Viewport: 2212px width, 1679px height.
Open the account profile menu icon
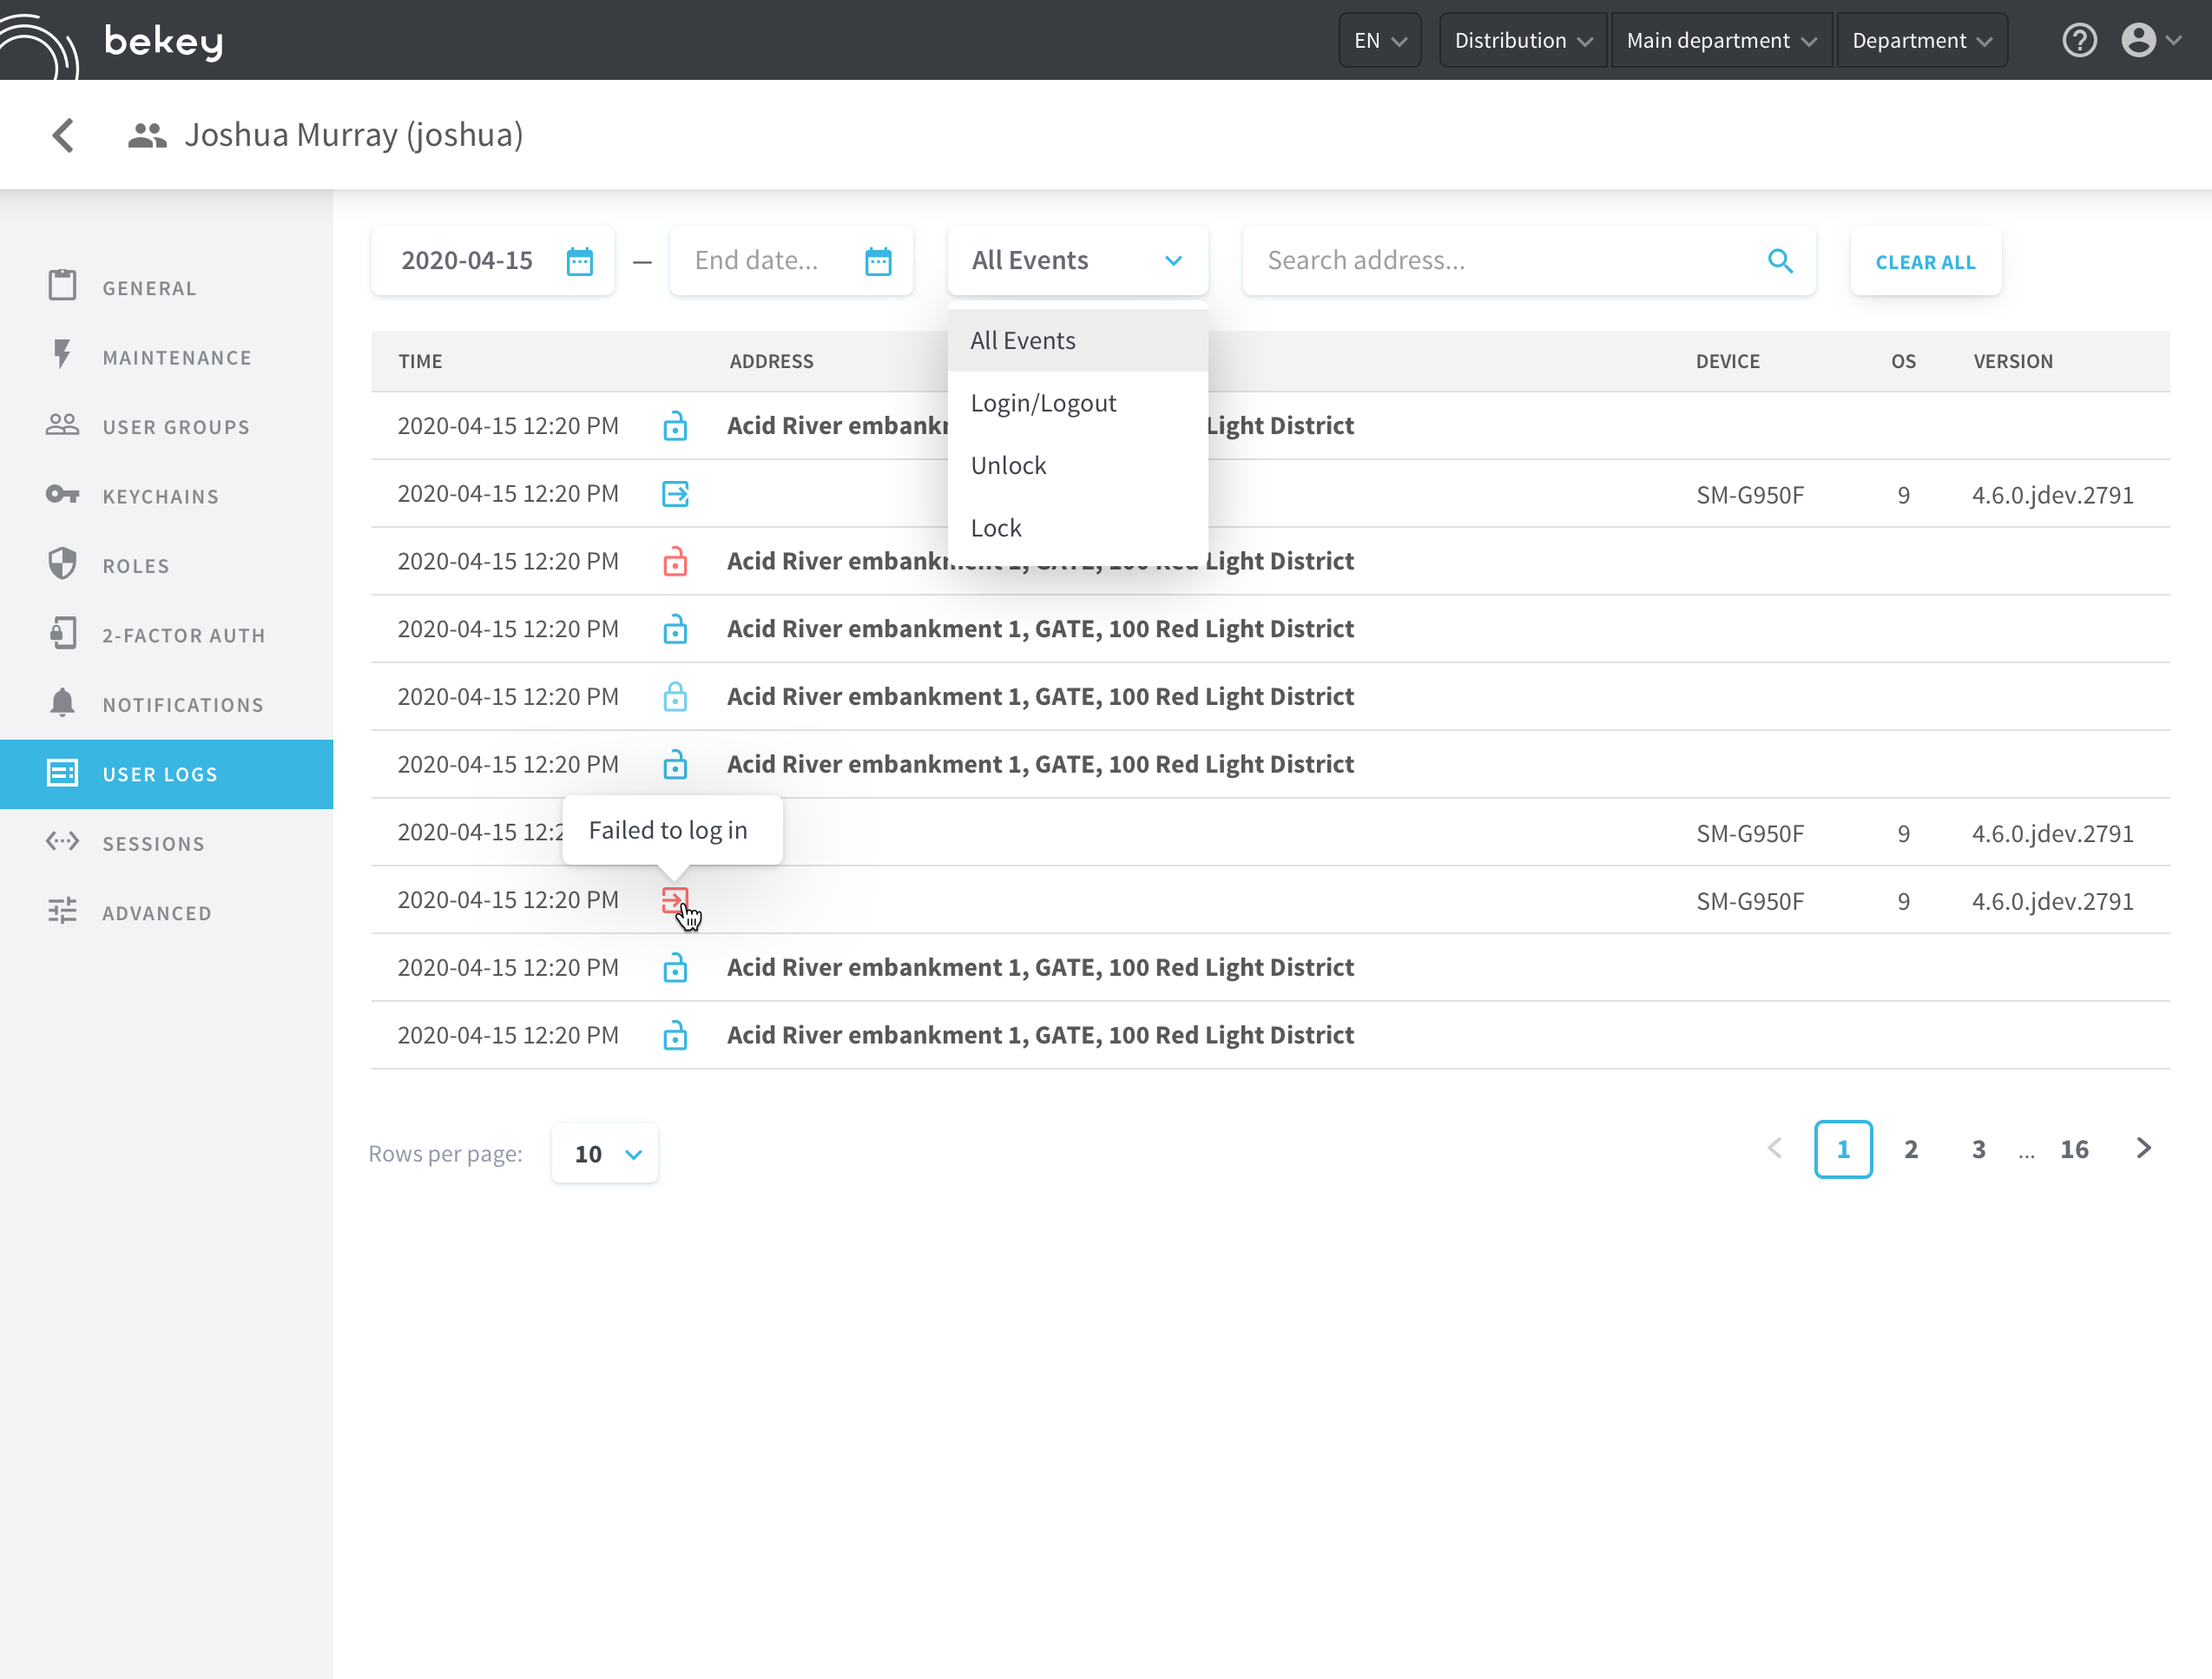tap(2150, 40)
